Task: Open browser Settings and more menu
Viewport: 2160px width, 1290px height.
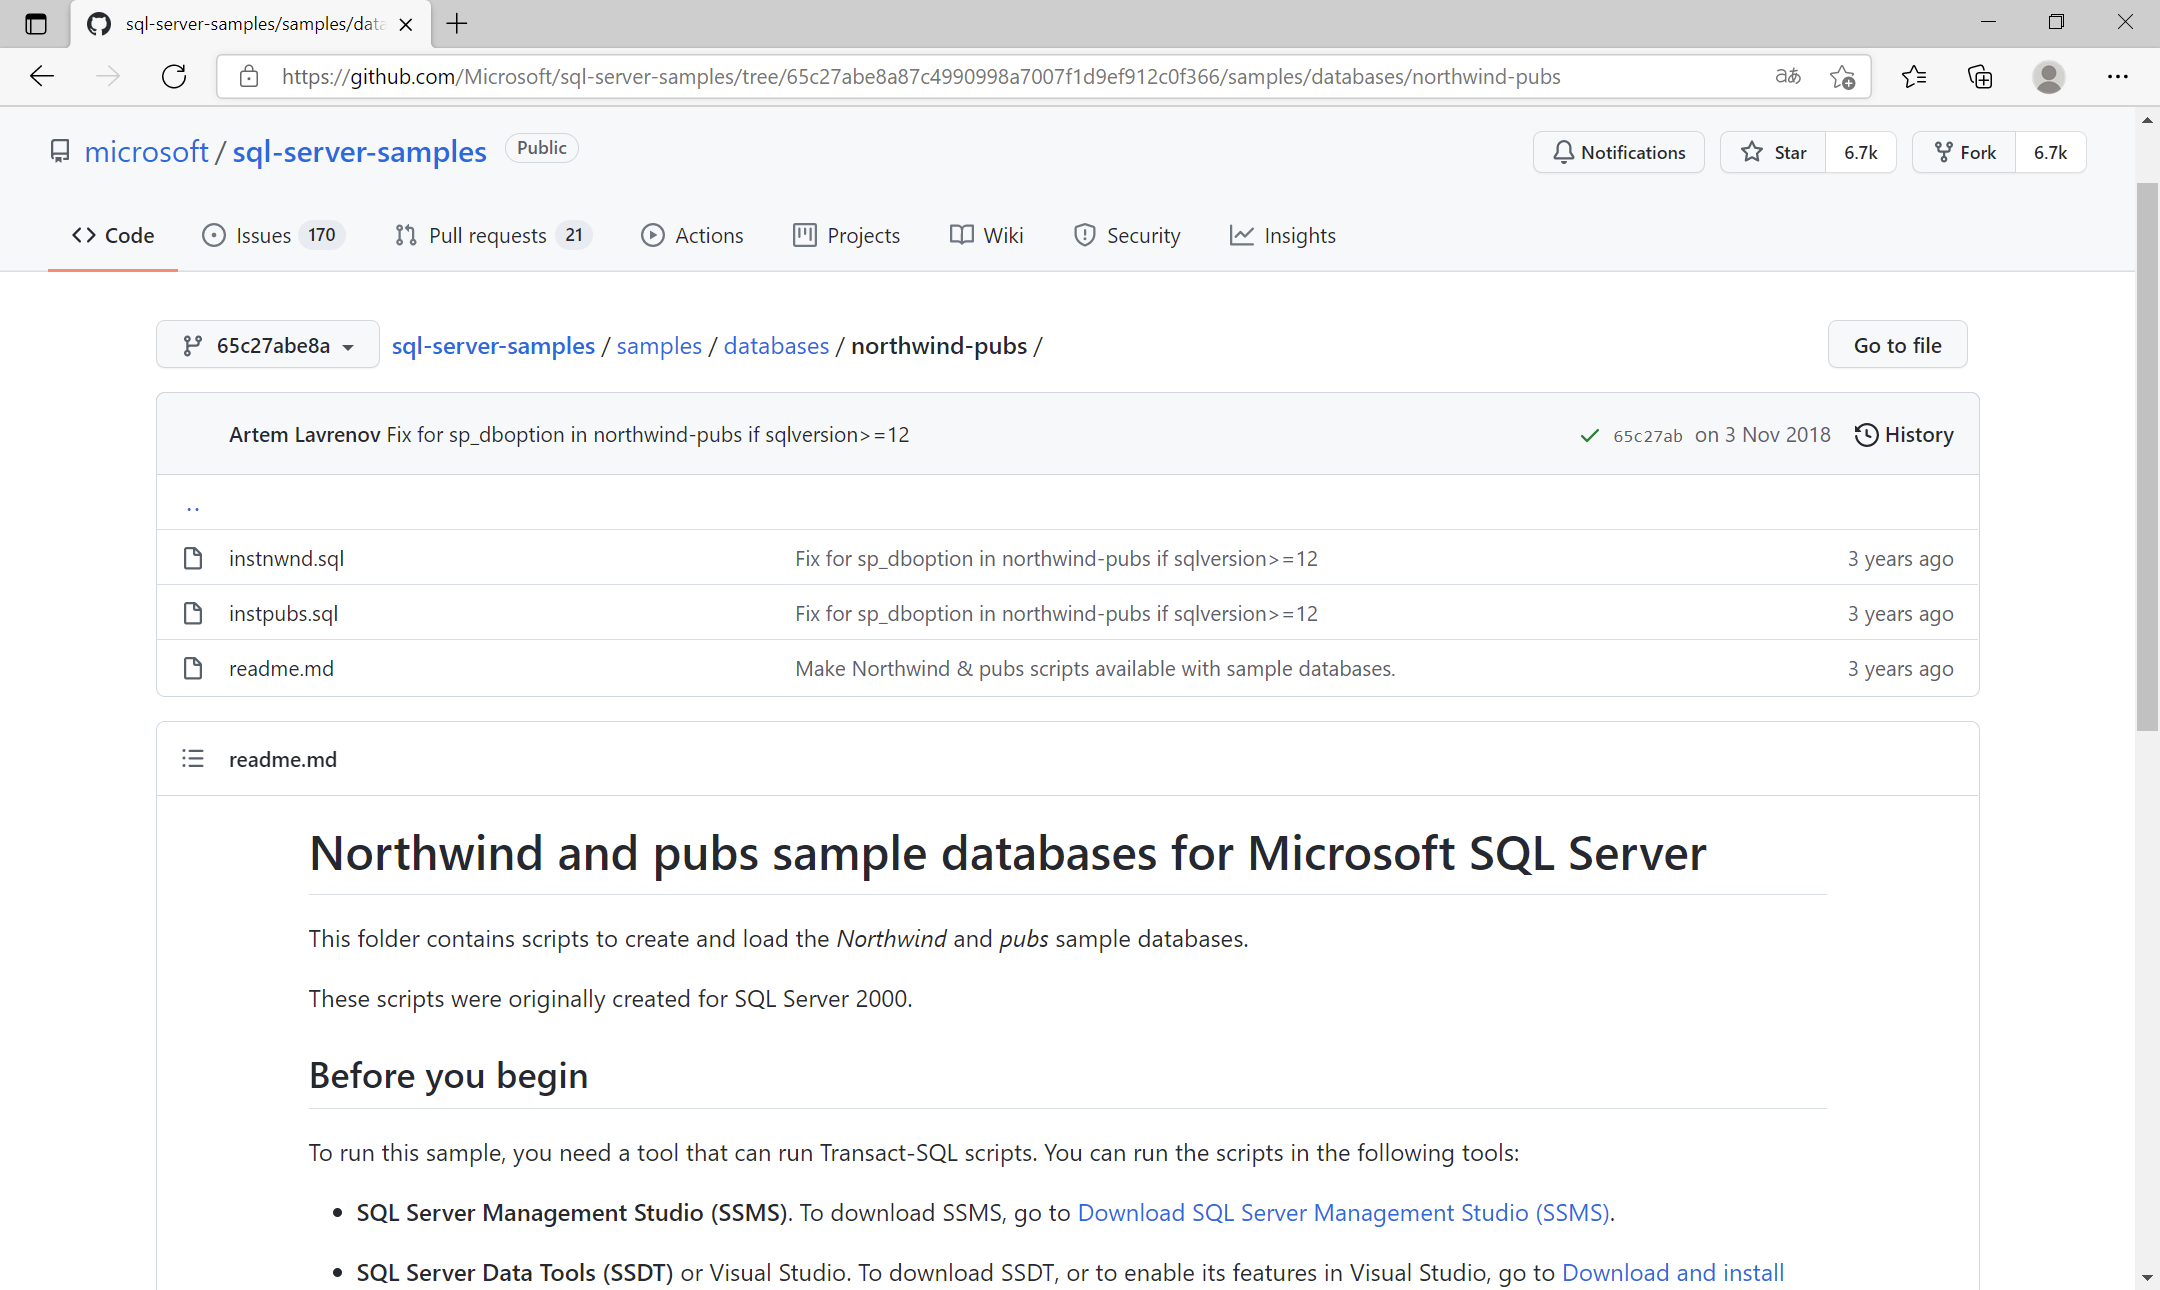Action: [2117, 76]
